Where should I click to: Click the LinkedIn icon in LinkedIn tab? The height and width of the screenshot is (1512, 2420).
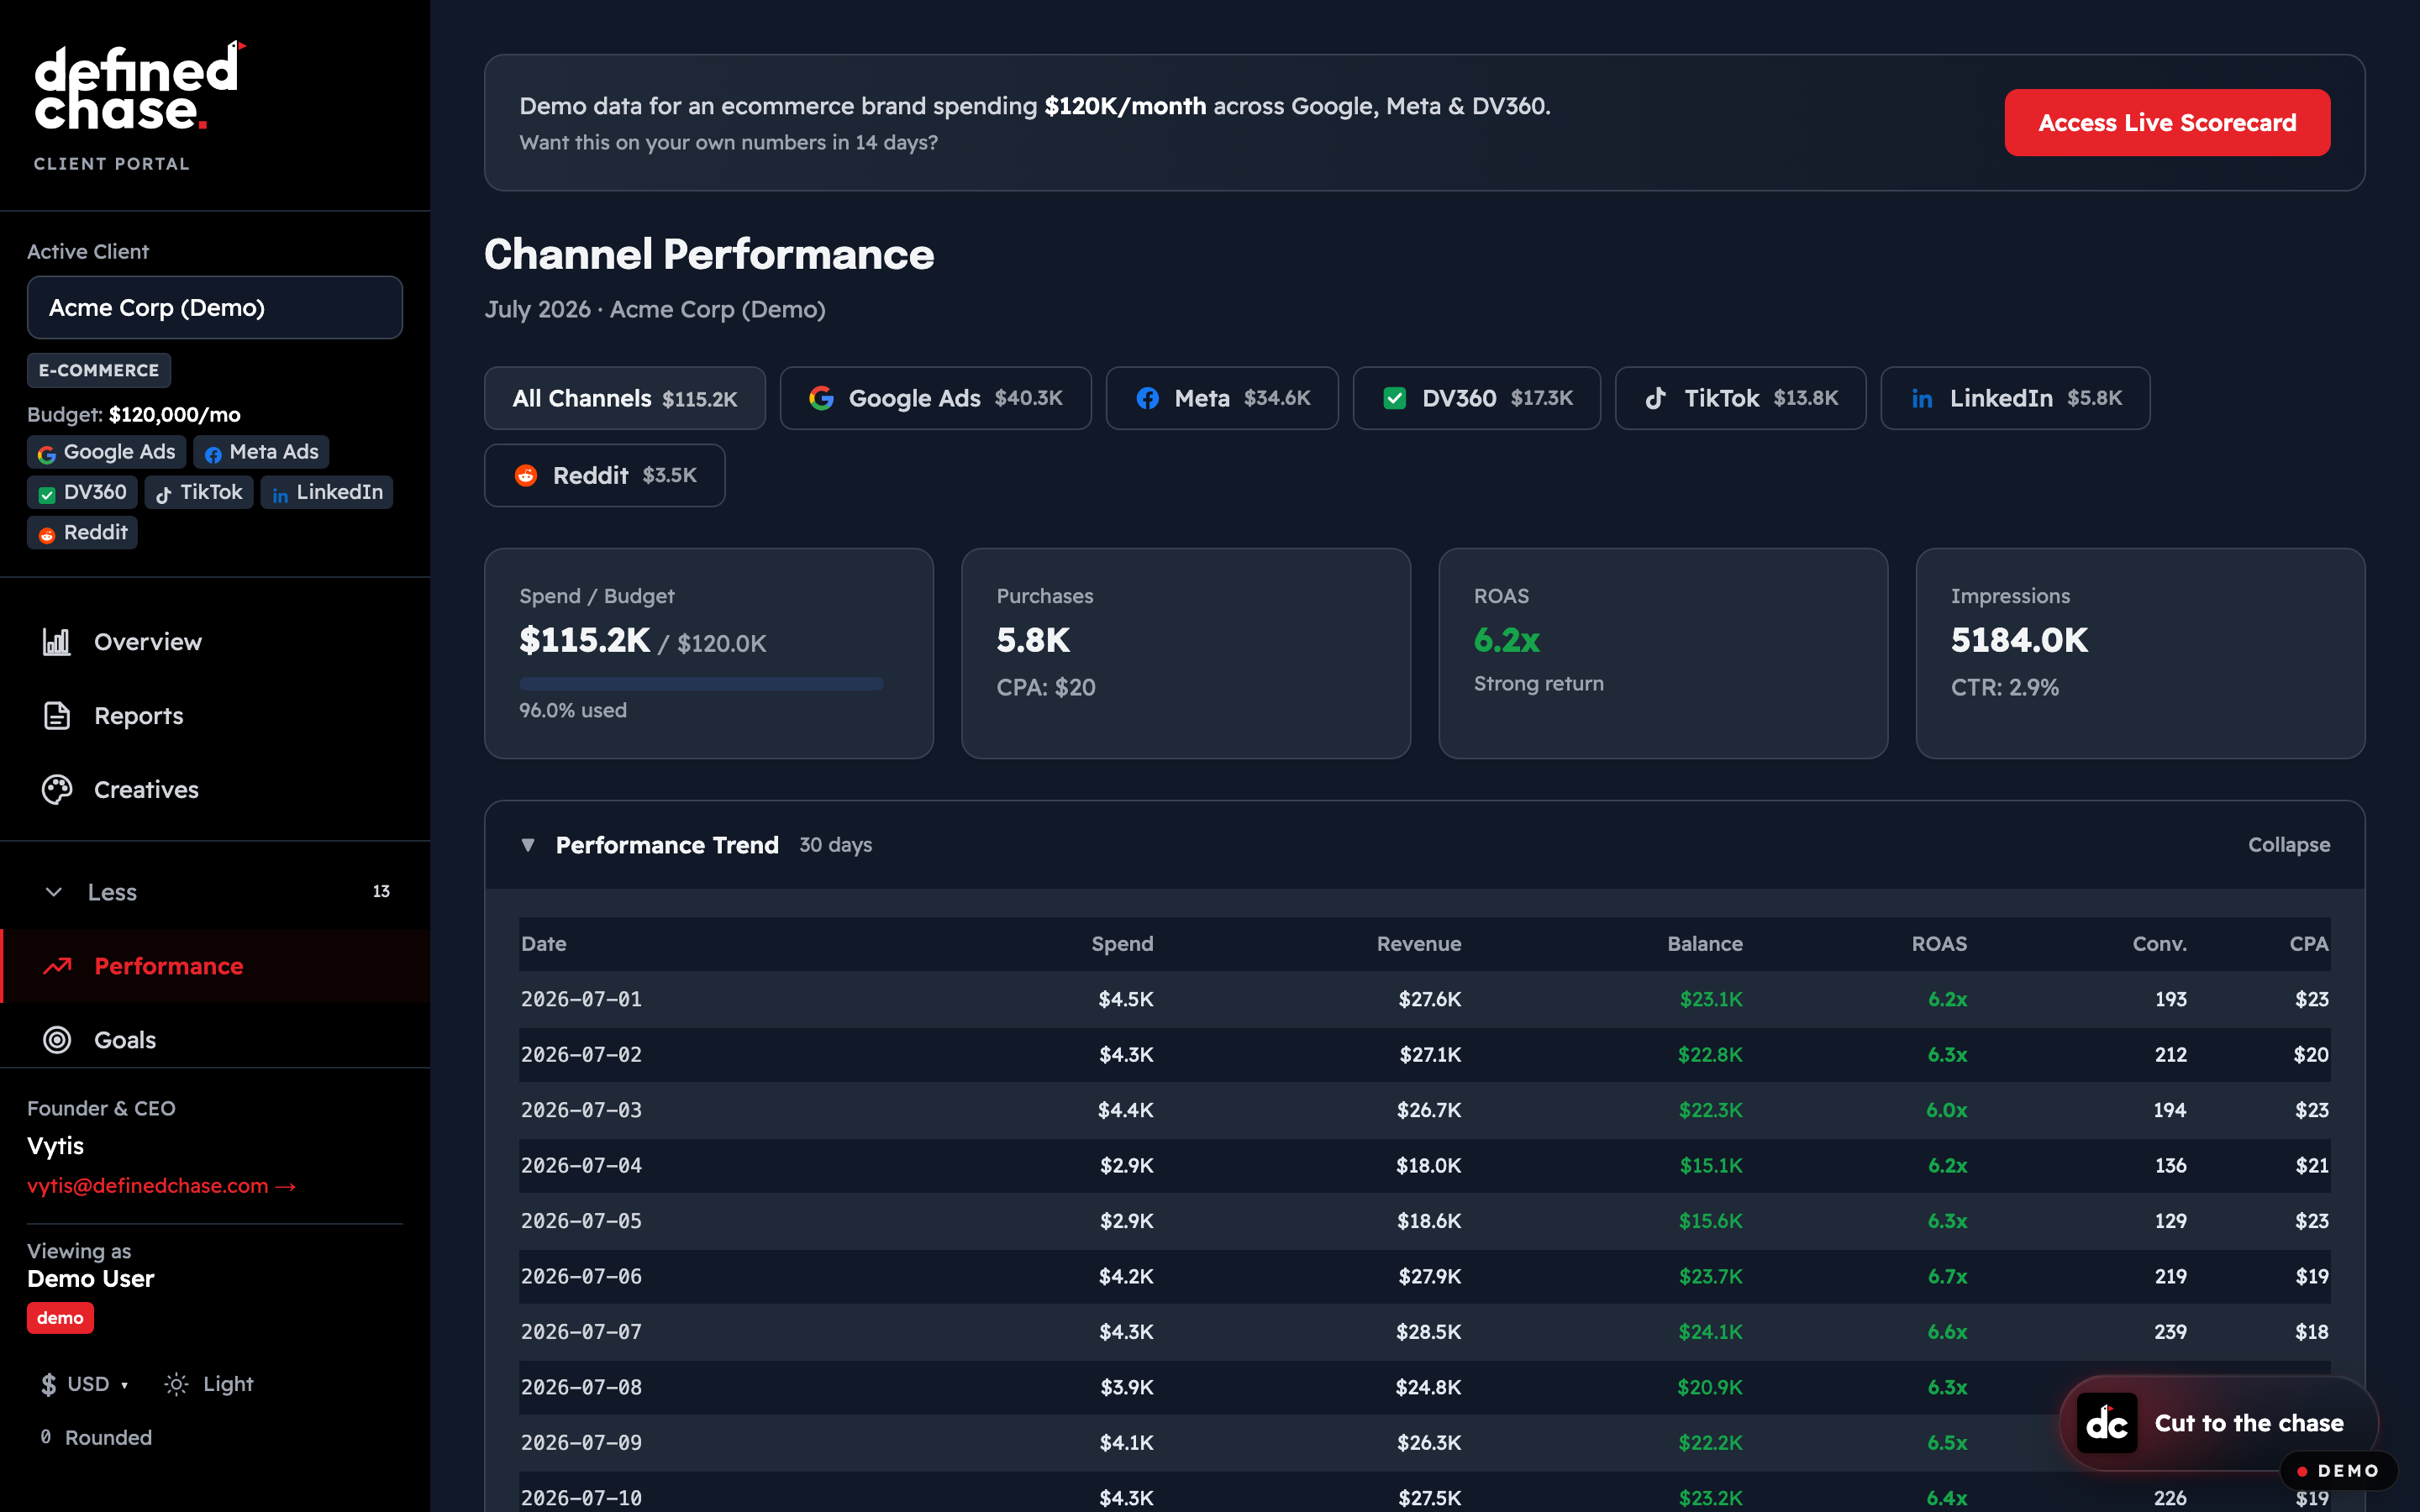pos(1921,399)
